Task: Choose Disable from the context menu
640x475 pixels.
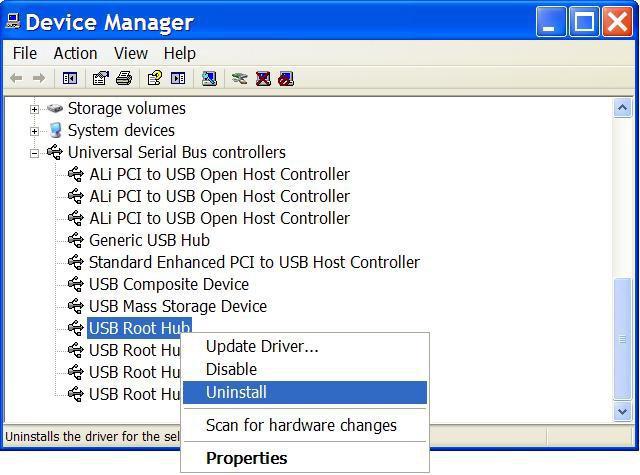Action: 305,369
